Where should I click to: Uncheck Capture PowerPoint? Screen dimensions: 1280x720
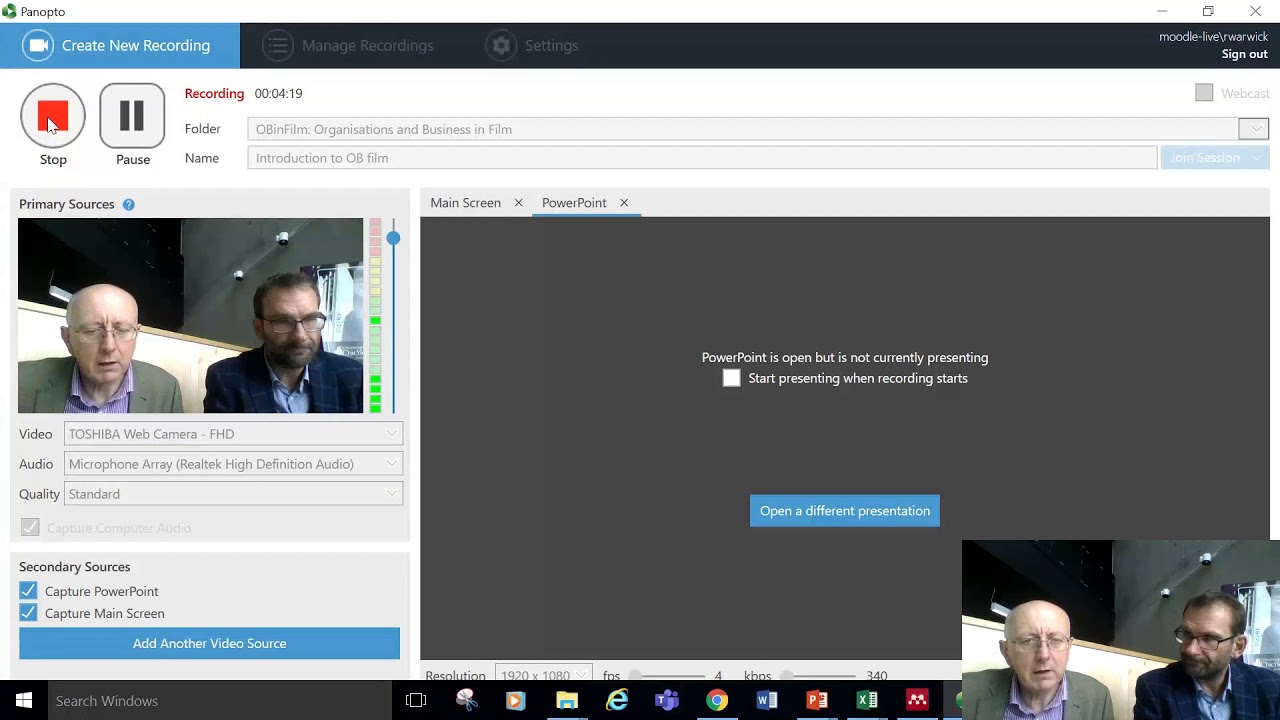tap(28, 591)
